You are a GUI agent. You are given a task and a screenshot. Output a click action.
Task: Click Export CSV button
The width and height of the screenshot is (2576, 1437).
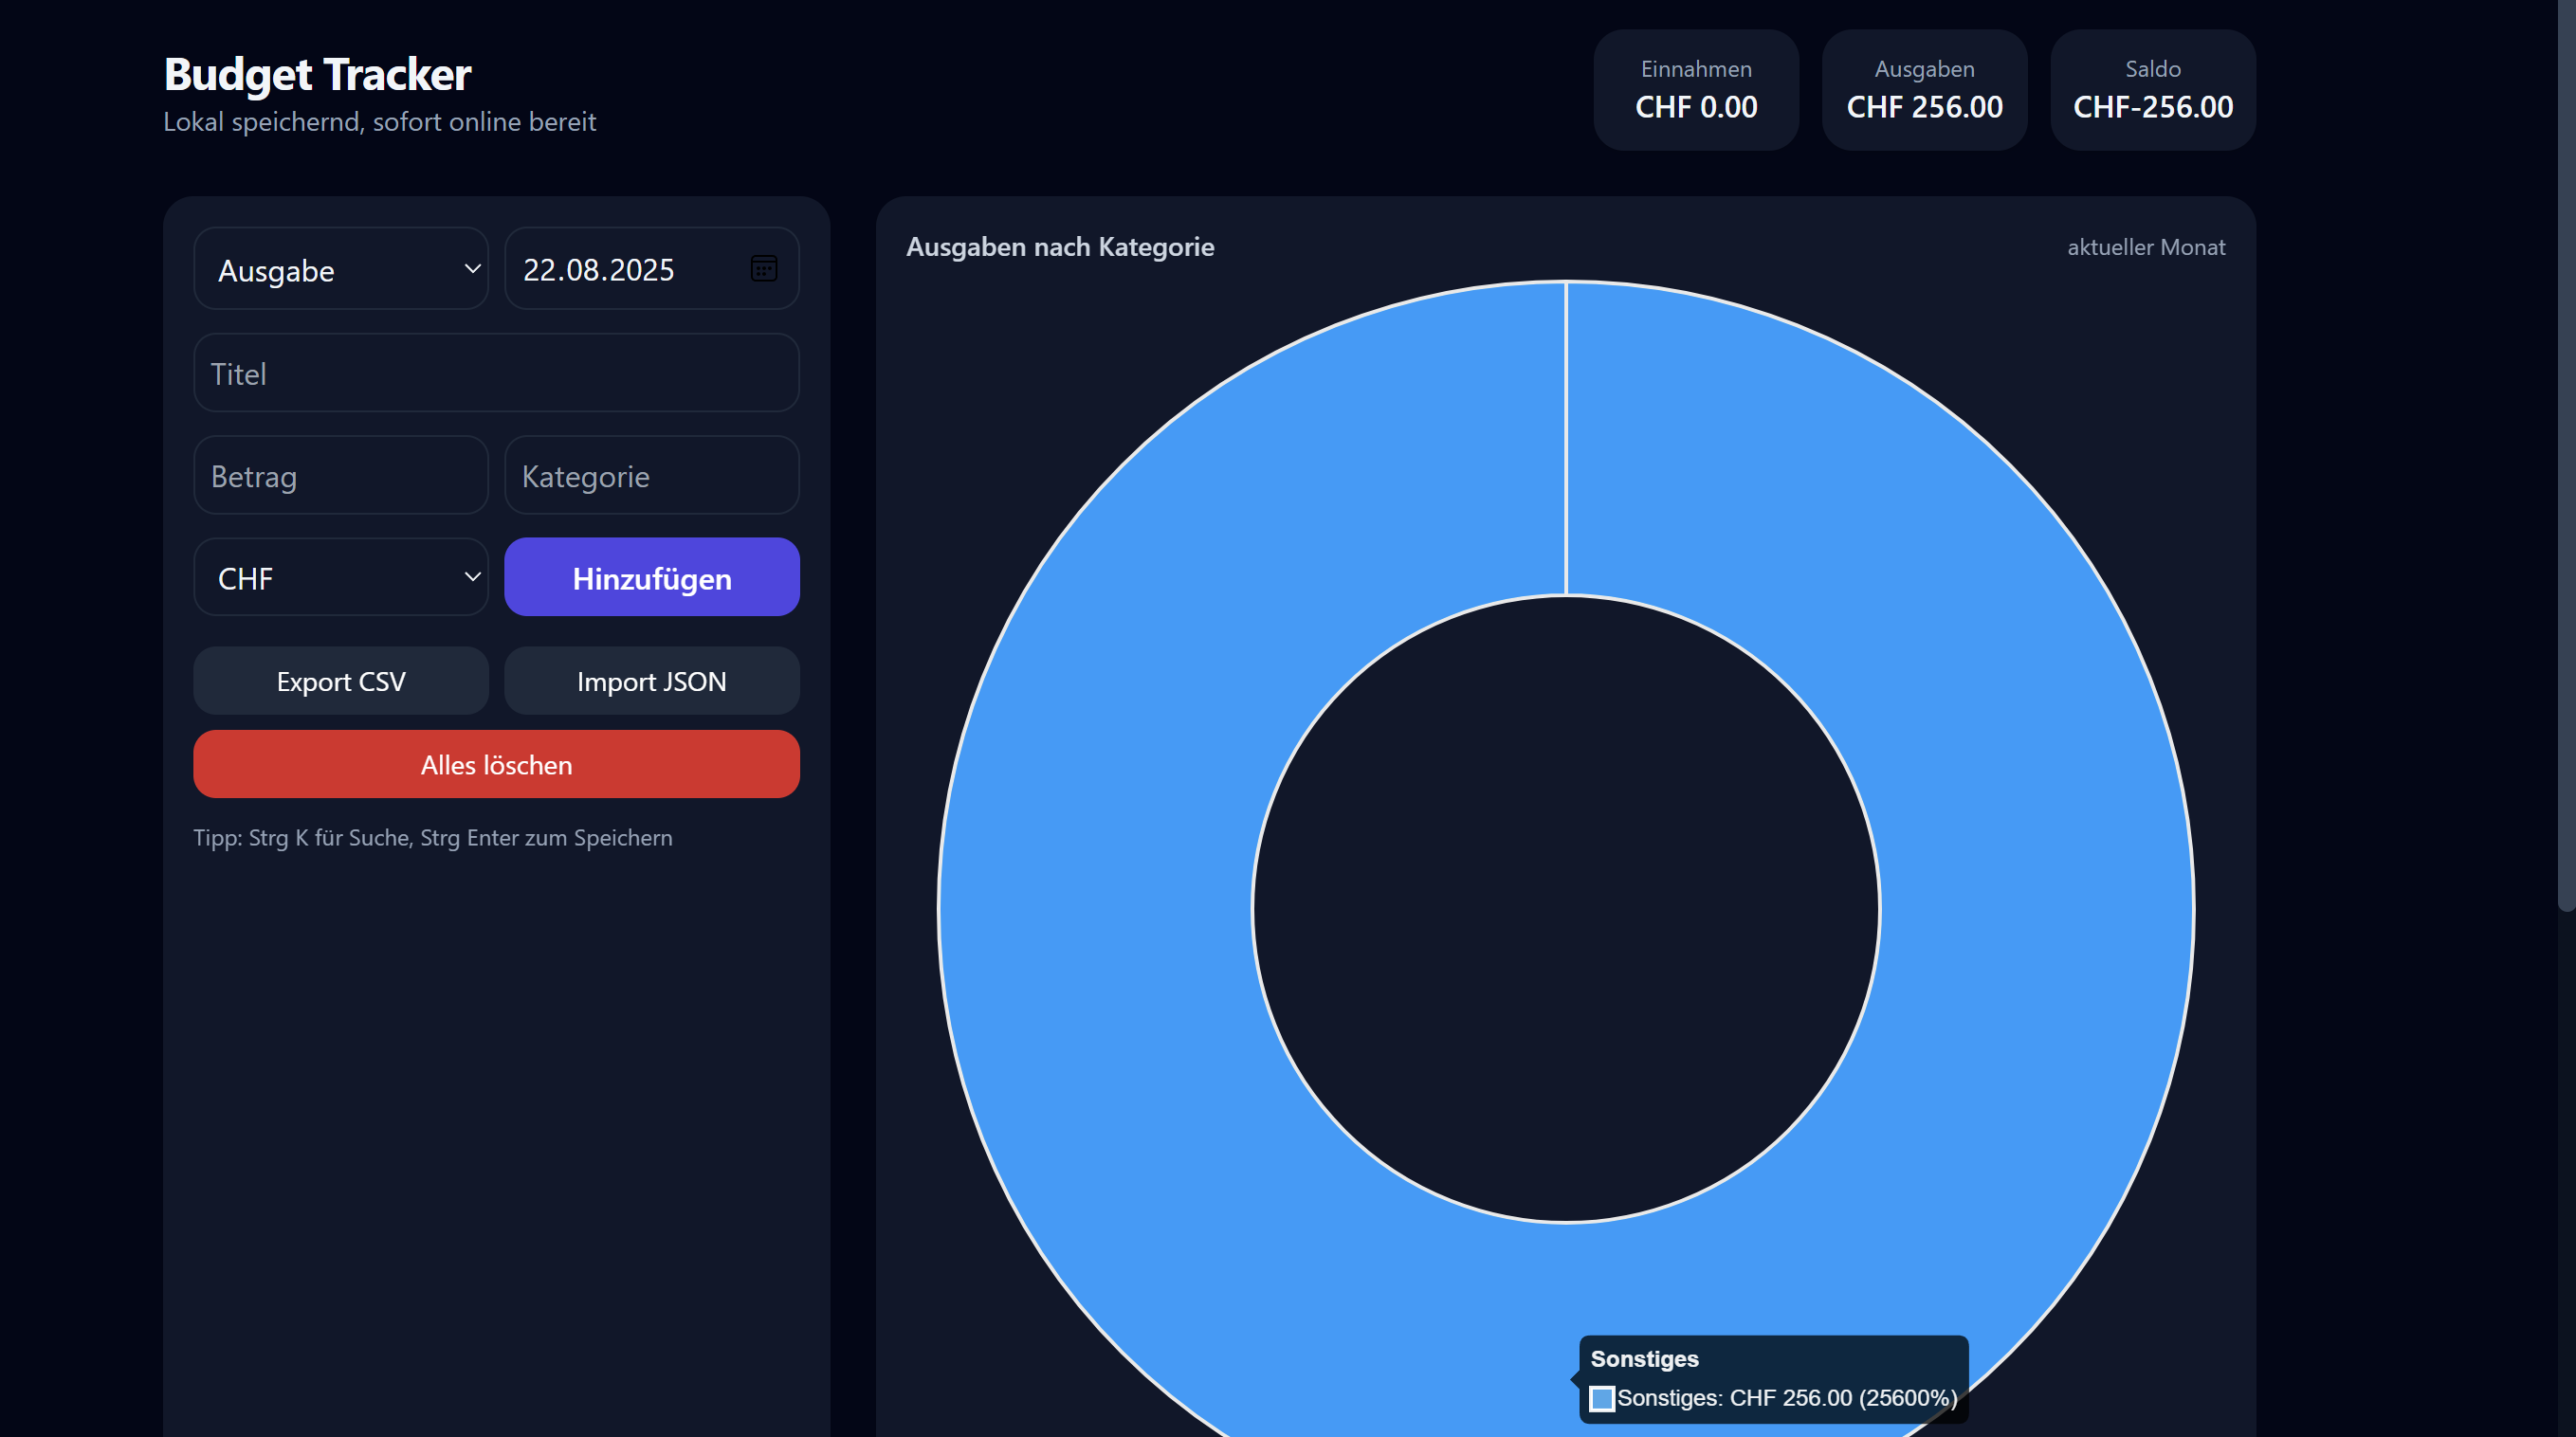340,681
